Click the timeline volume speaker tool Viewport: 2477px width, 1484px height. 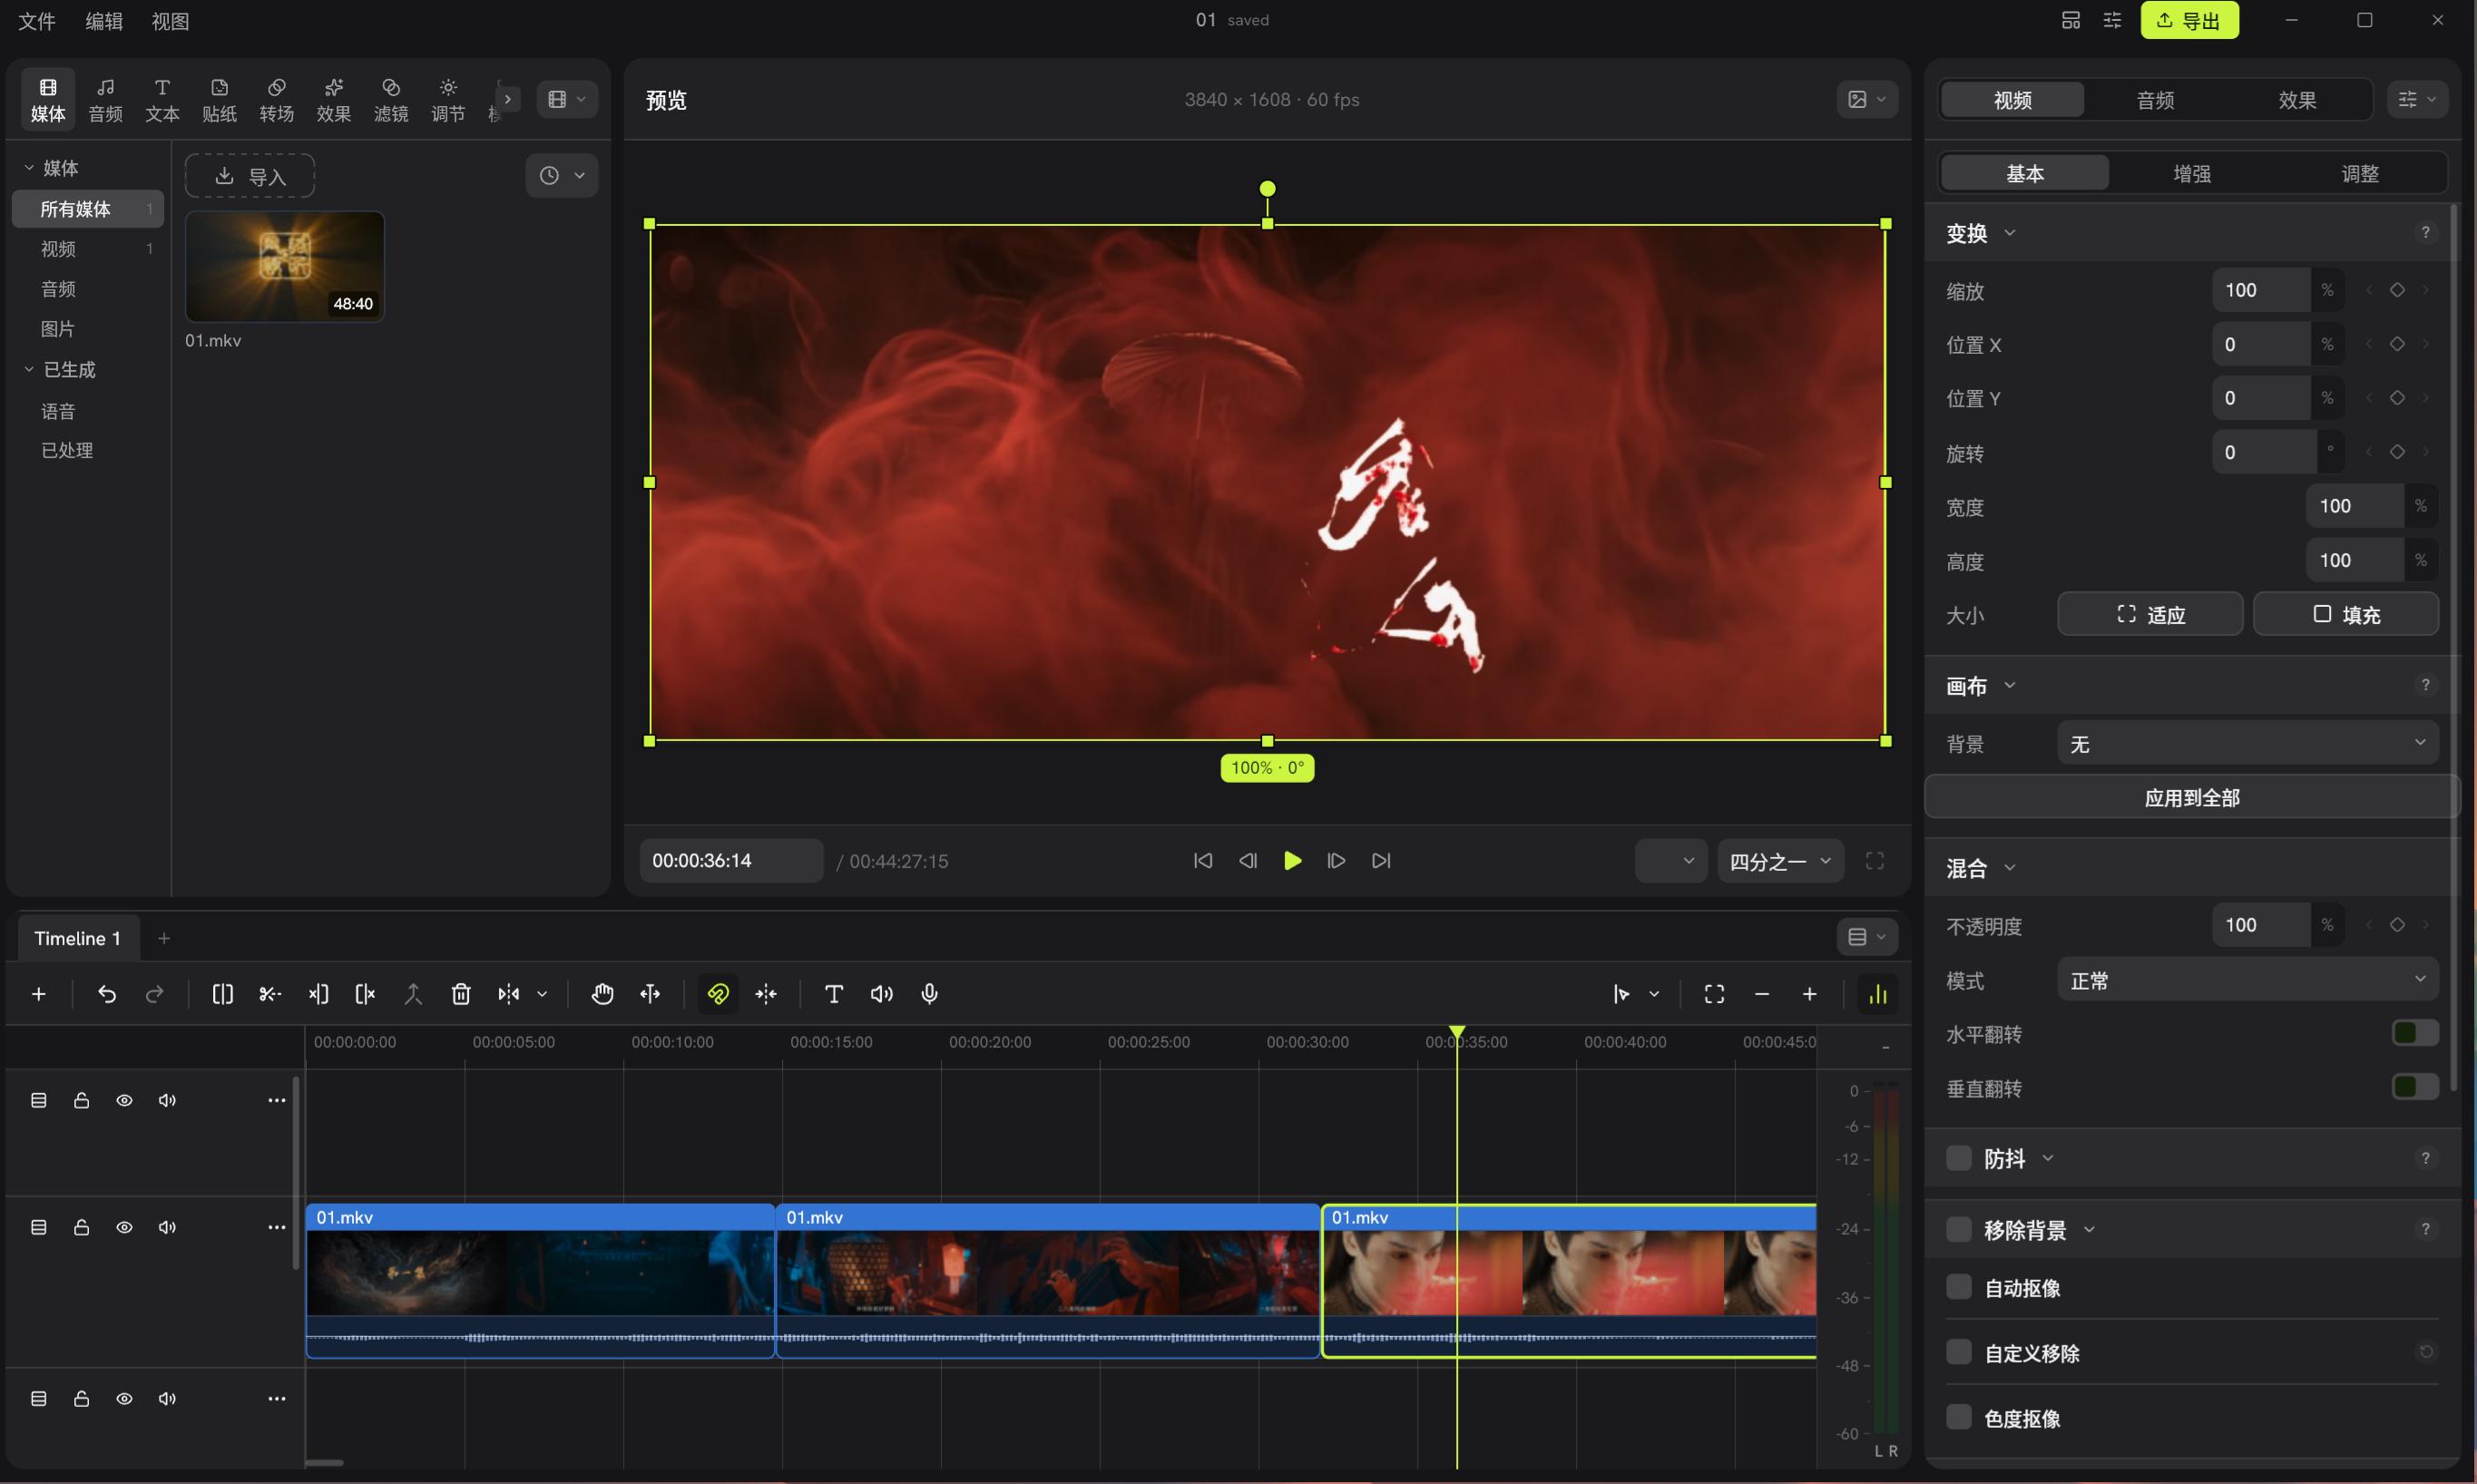click(x=881, y=994)
